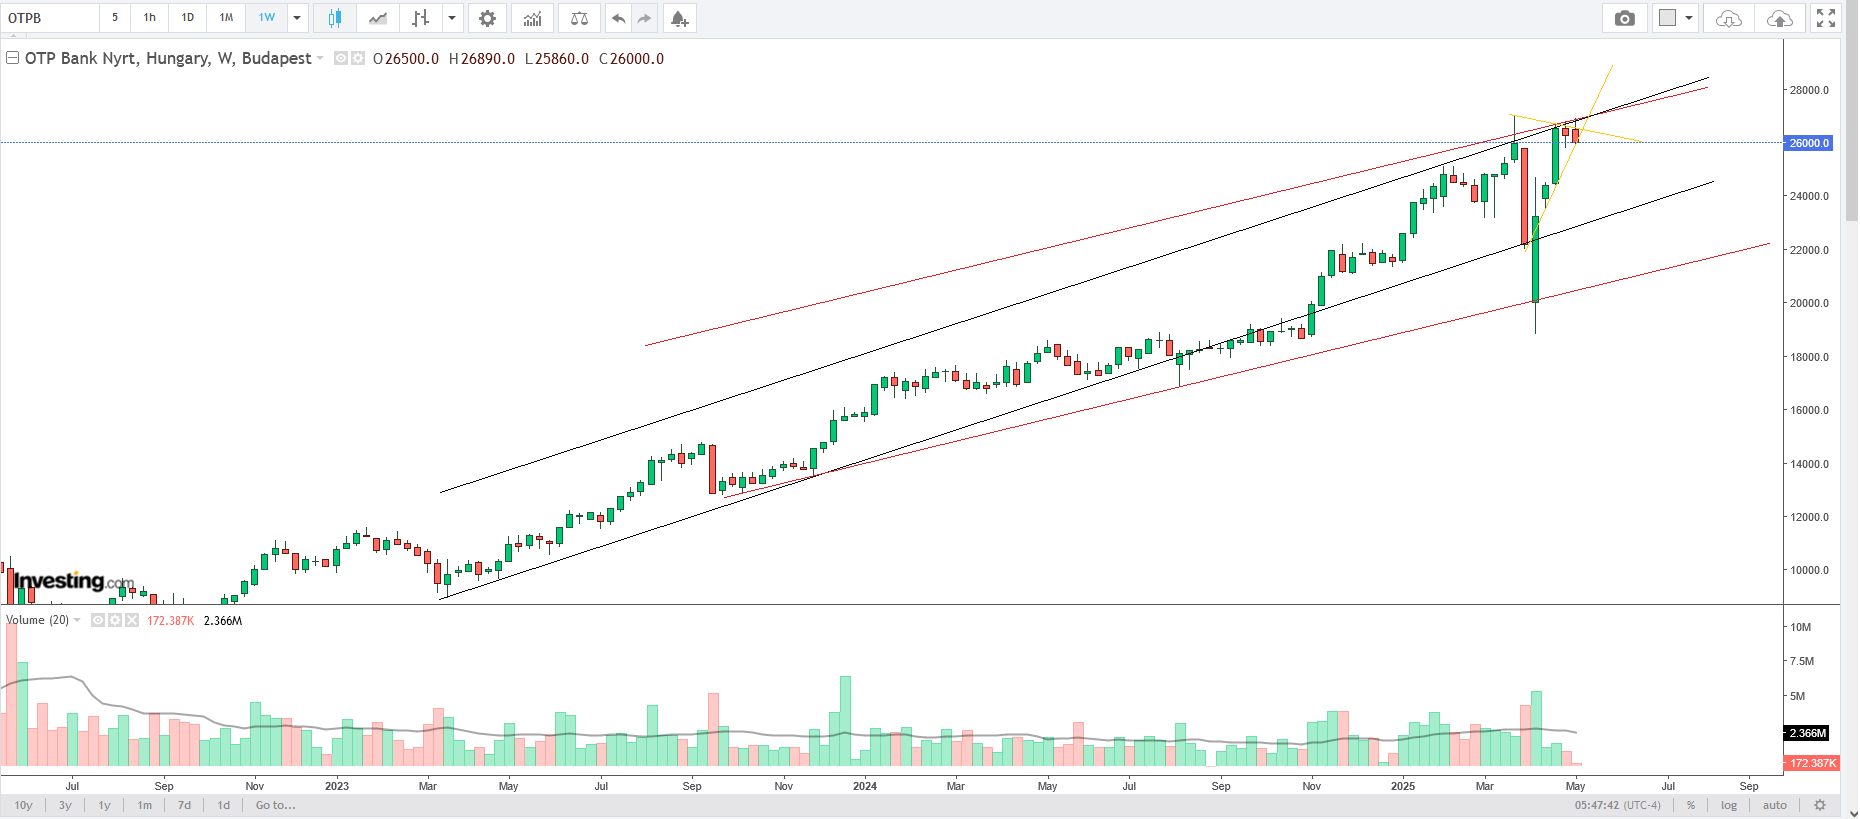The width and height of the screenshot is (1860, 819).
Task: Load chart layout from cloud
Action: coord(1728,18)
